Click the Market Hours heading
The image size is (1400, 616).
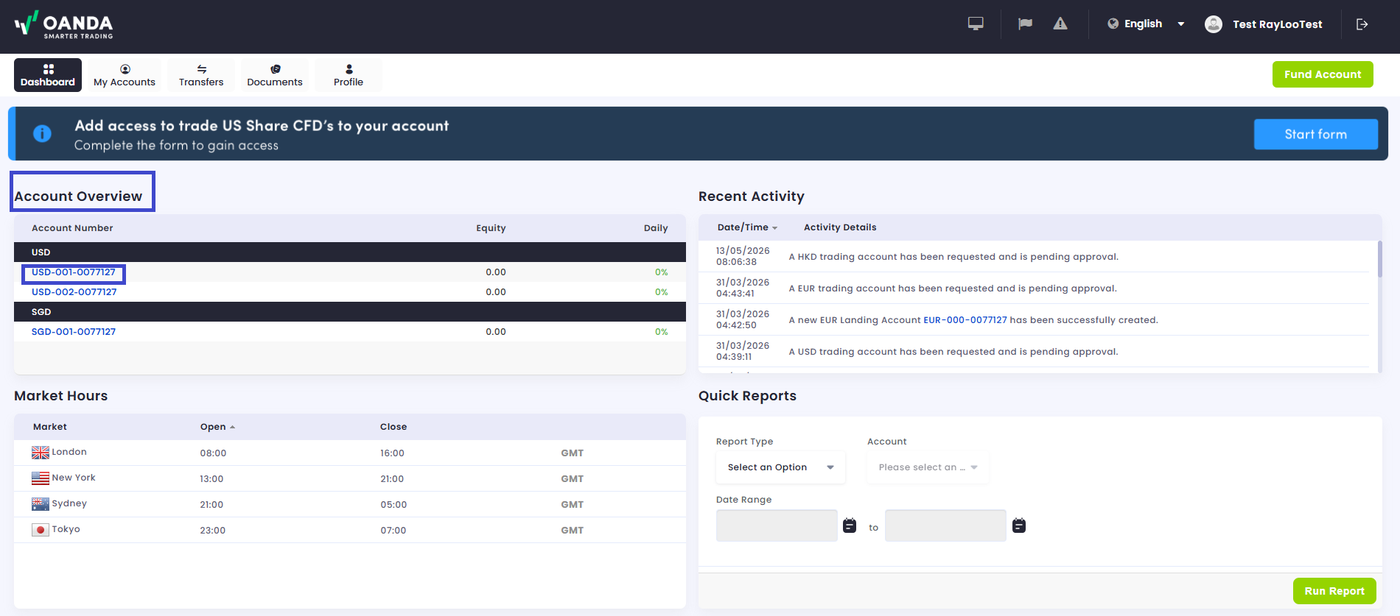click(x=61, y=396)
